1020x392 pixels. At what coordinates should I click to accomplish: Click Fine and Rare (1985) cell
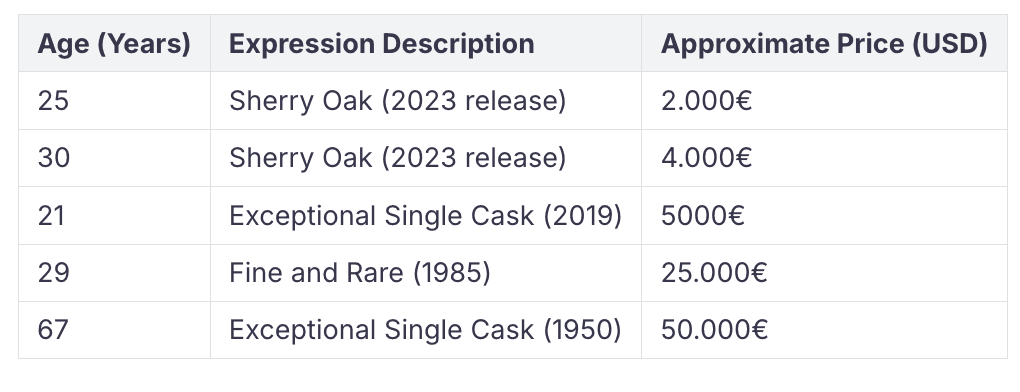coord(426,272)
